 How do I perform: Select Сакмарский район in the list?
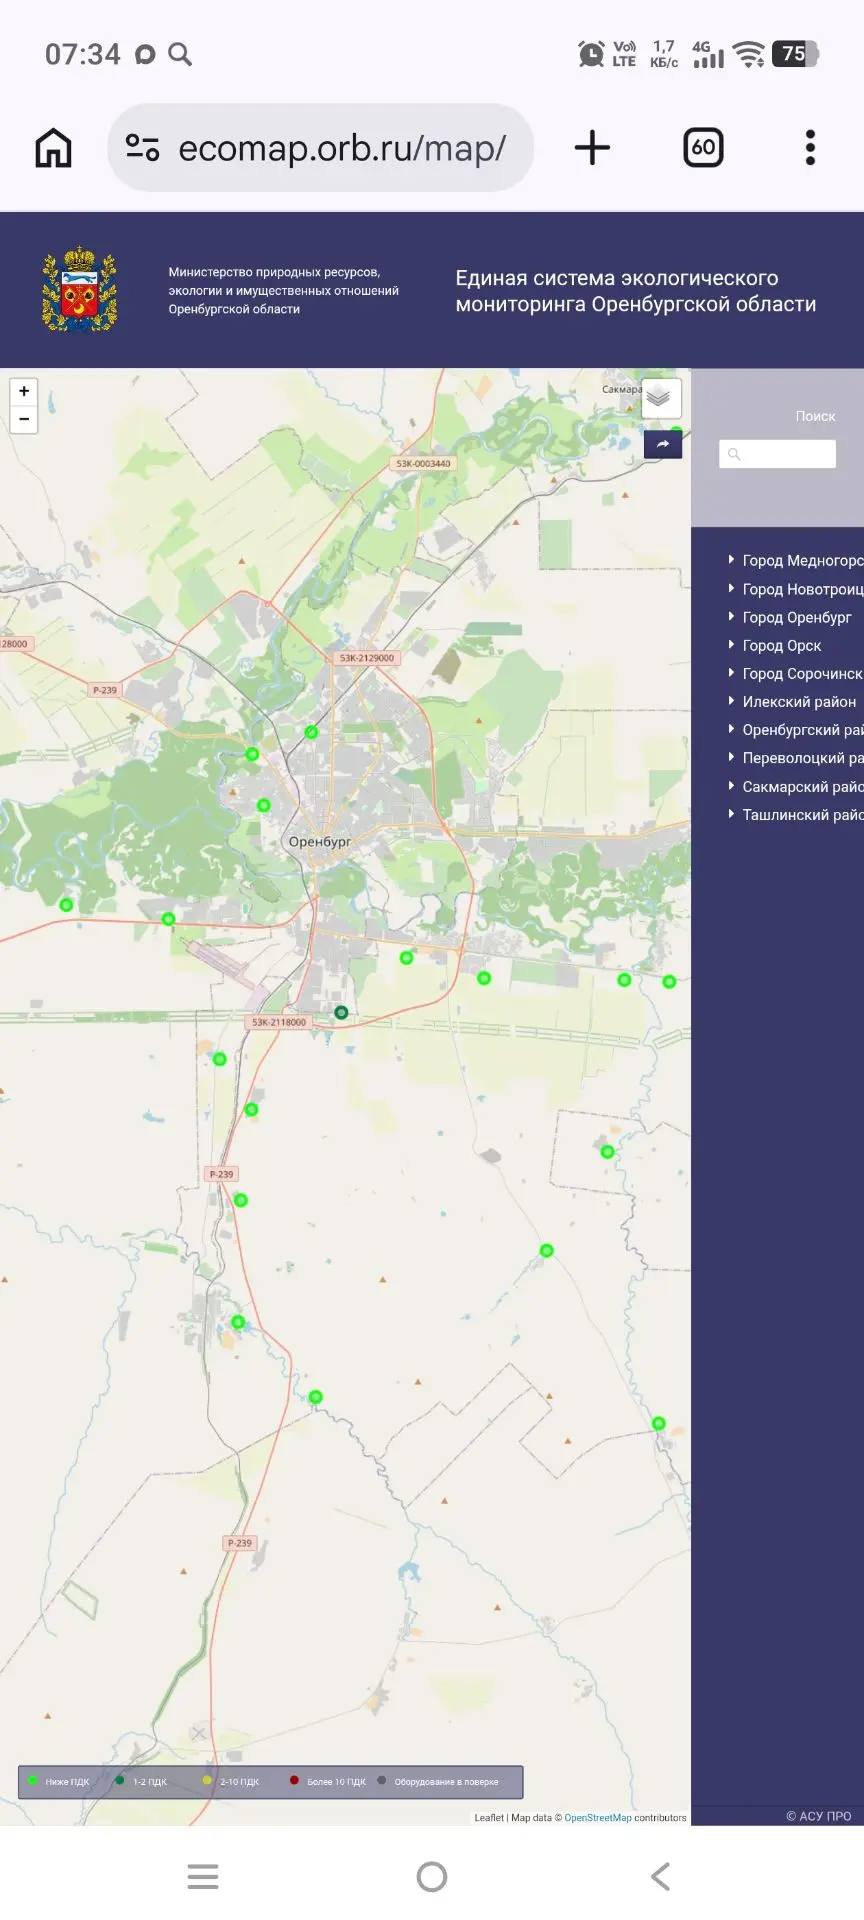[803, 787]
